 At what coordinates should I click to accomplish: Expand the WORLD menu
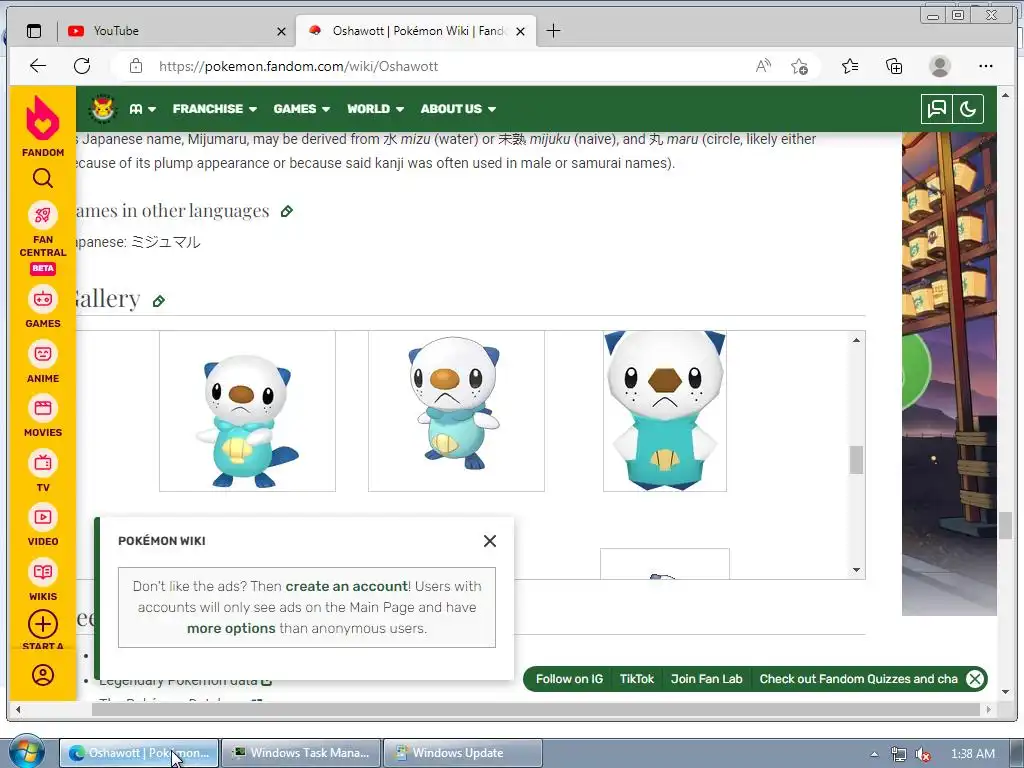[x=376, y=109]
